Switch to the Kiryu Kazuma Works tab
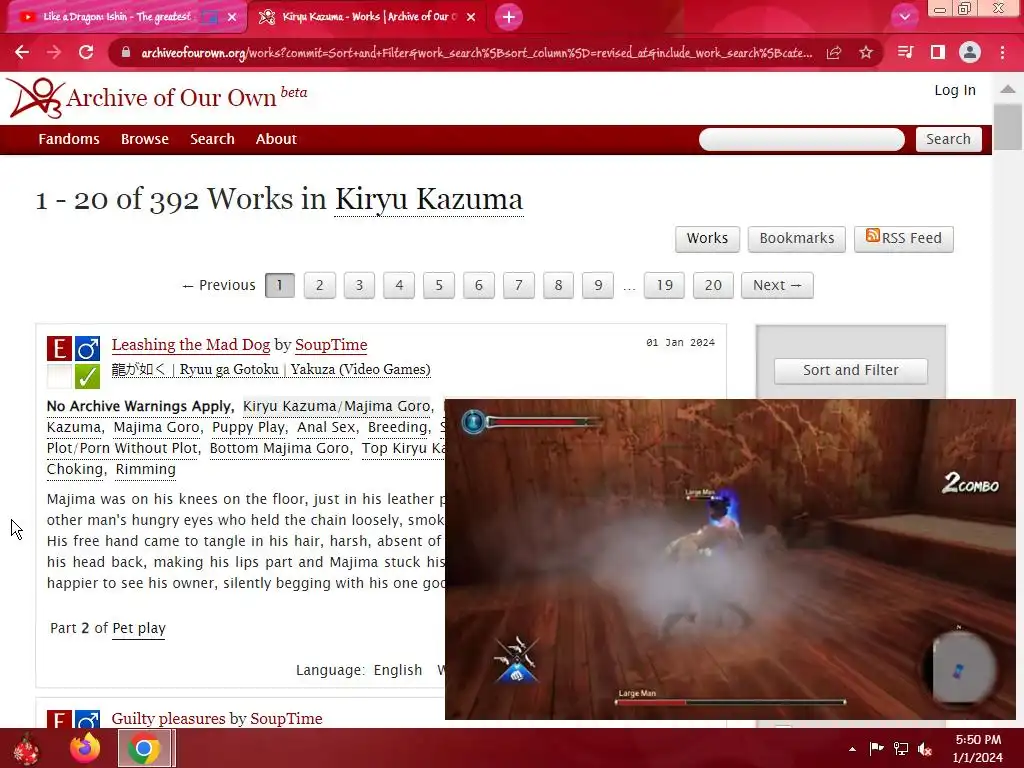Screen dimensions: 1024x768 pyautogui.click(x=370, y=17)
